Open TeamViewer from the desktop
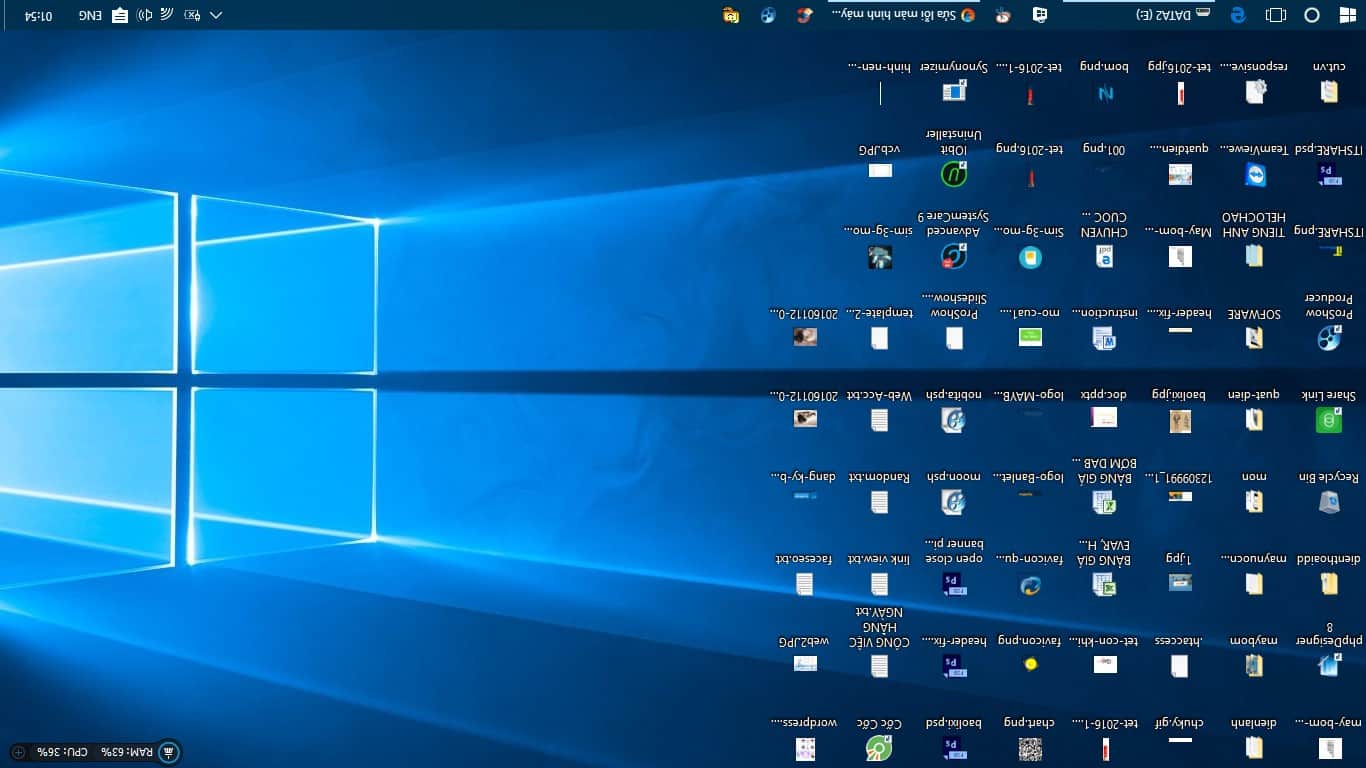The height and width of the screenshot is (768, 1366). tap(1255, 174)
